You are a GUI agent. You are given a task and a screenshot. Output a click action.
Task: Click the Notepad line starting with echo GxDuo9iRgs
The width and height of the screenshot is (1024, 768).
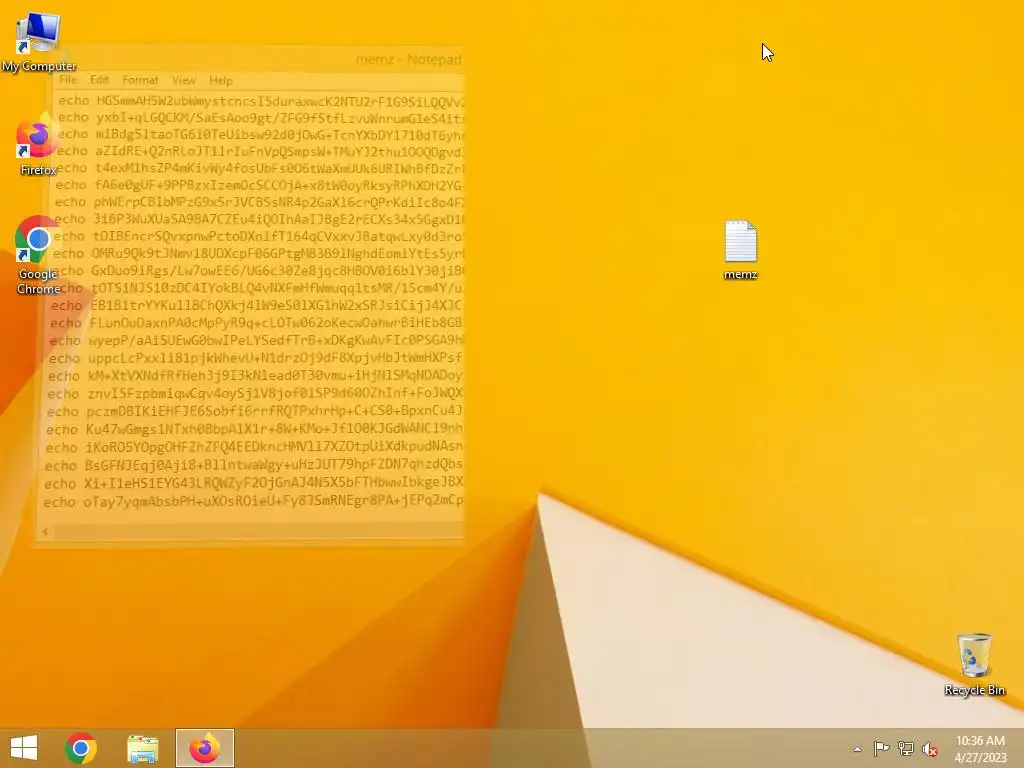(258, 270)
